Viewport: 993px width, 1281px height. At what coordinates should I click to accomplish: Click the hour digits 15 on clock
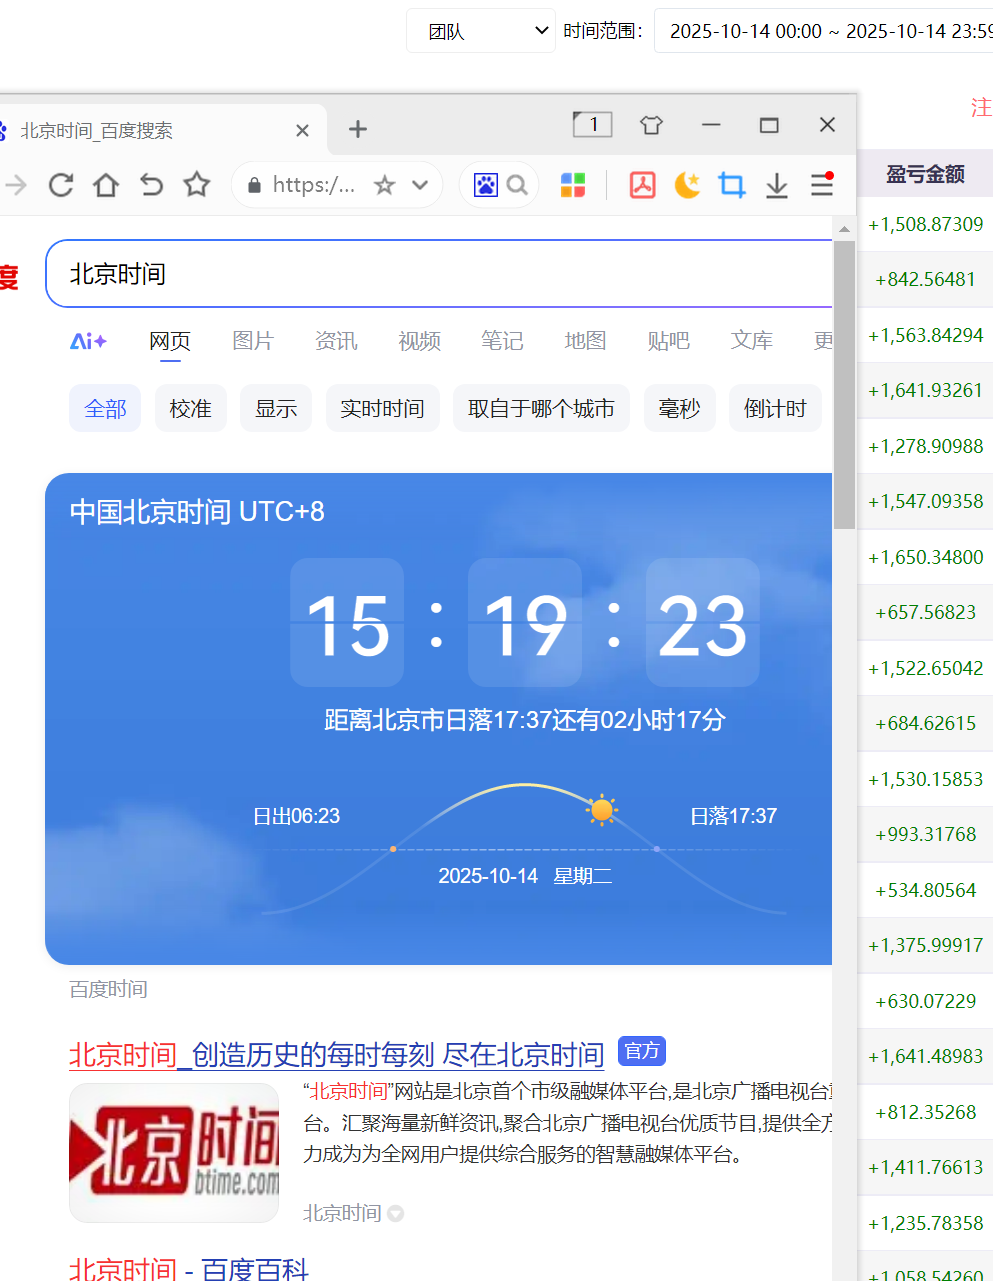[347, 622]
